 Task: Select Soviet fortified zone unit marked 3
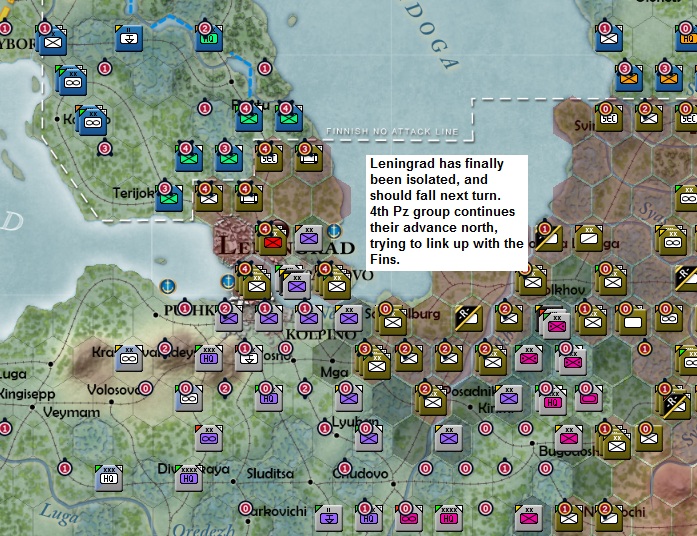coord(308,158)
